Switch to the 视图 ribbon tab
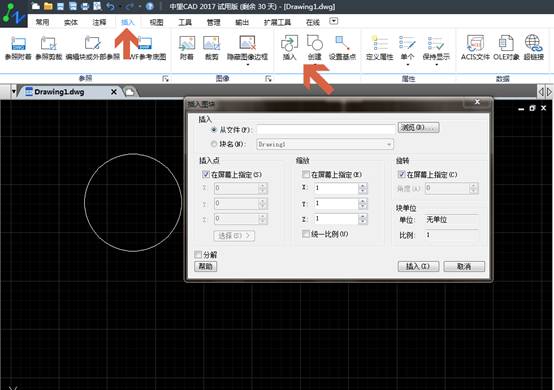Viewport: 554px width, 390px height. point(156,22)
